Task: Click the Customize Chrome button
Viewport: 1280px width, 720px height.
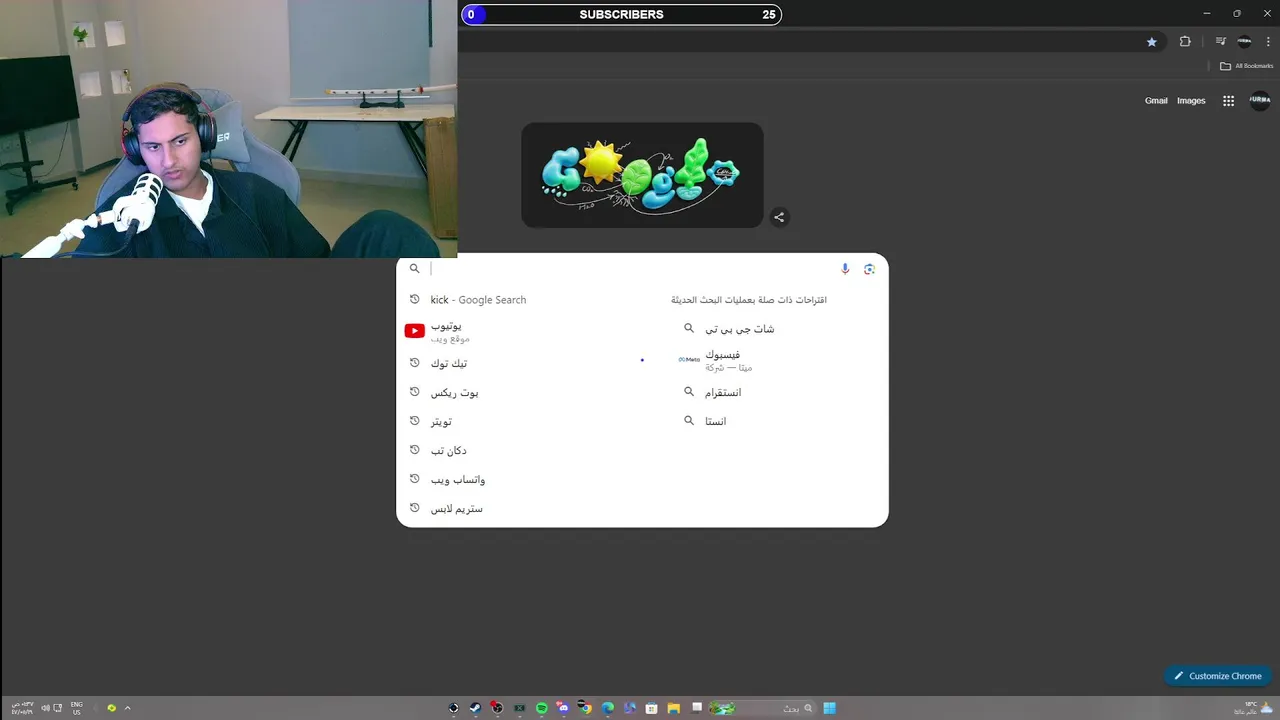Action: click(1217, 676)
